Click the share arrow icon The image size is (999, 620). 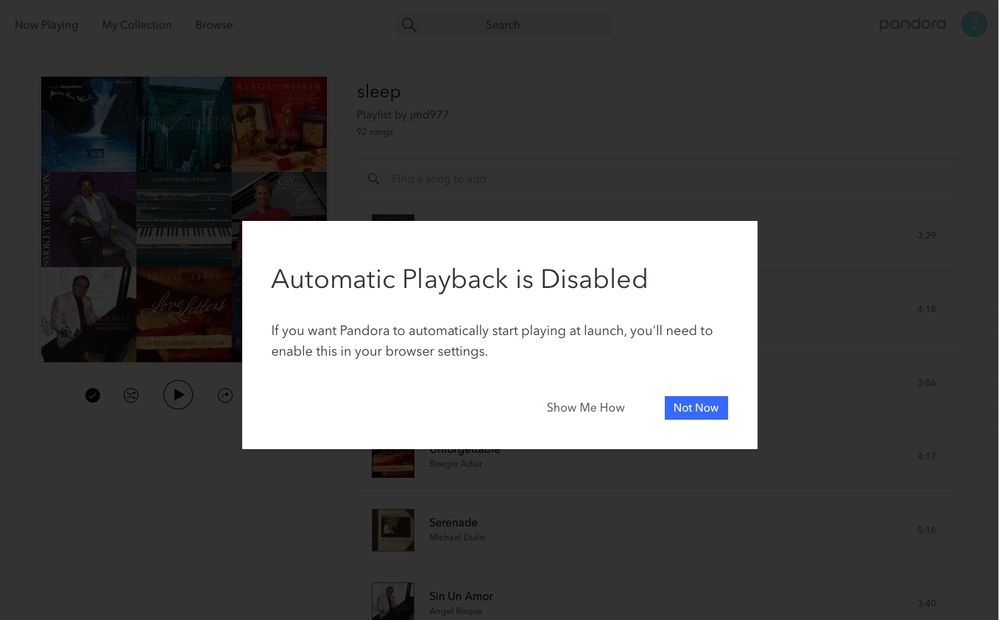(x=225, y=396)
